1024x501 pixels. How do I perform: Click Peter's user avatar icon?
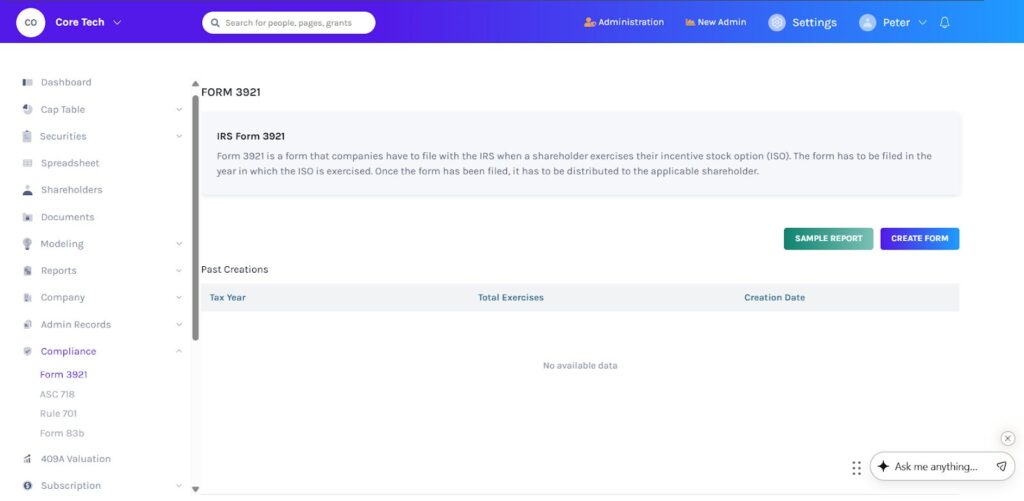click(867, 22)
